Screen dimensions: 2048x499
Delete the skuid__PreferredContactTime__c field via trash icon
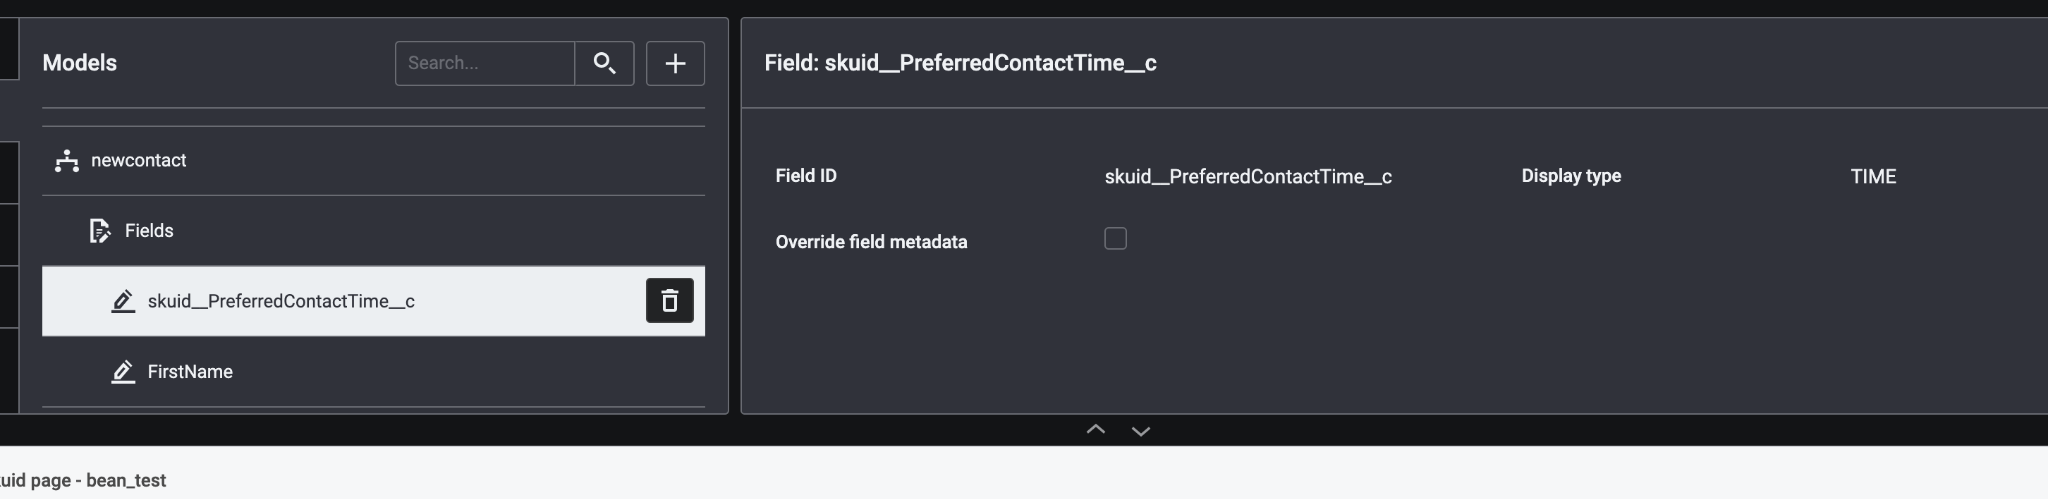pos(669,301)
